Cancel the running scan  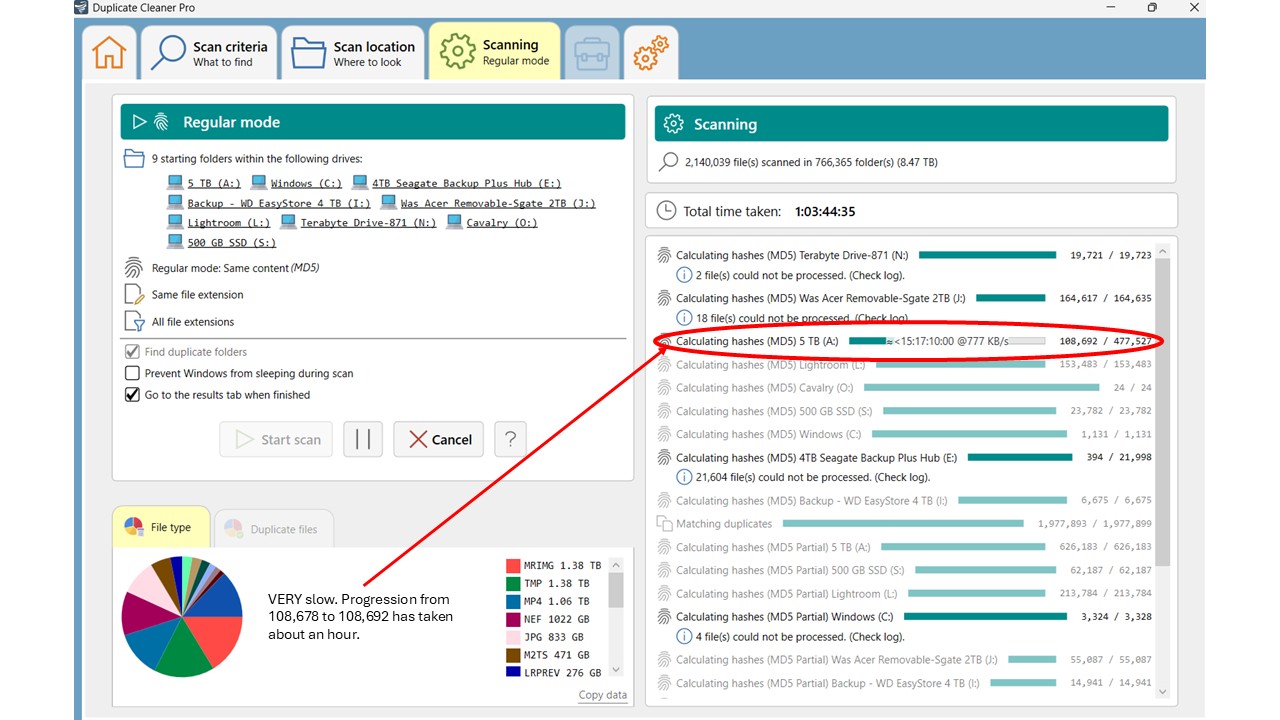pyautogui.click(x=439, y=439)
